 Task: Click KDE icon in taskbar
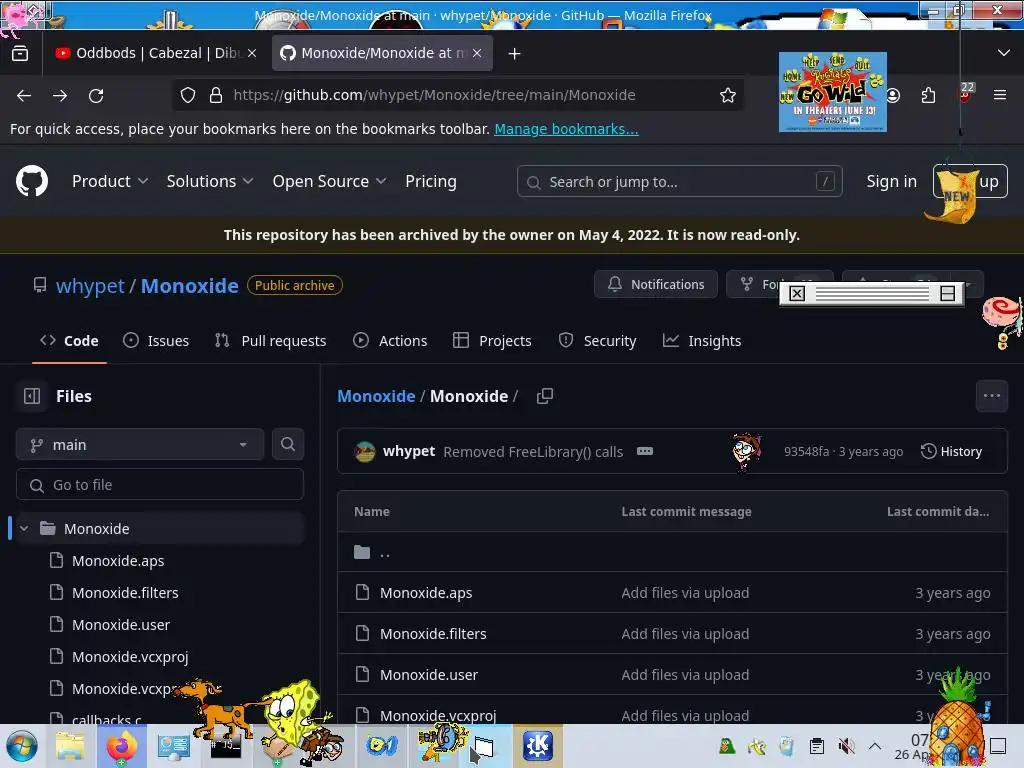(x=538, y=746)
